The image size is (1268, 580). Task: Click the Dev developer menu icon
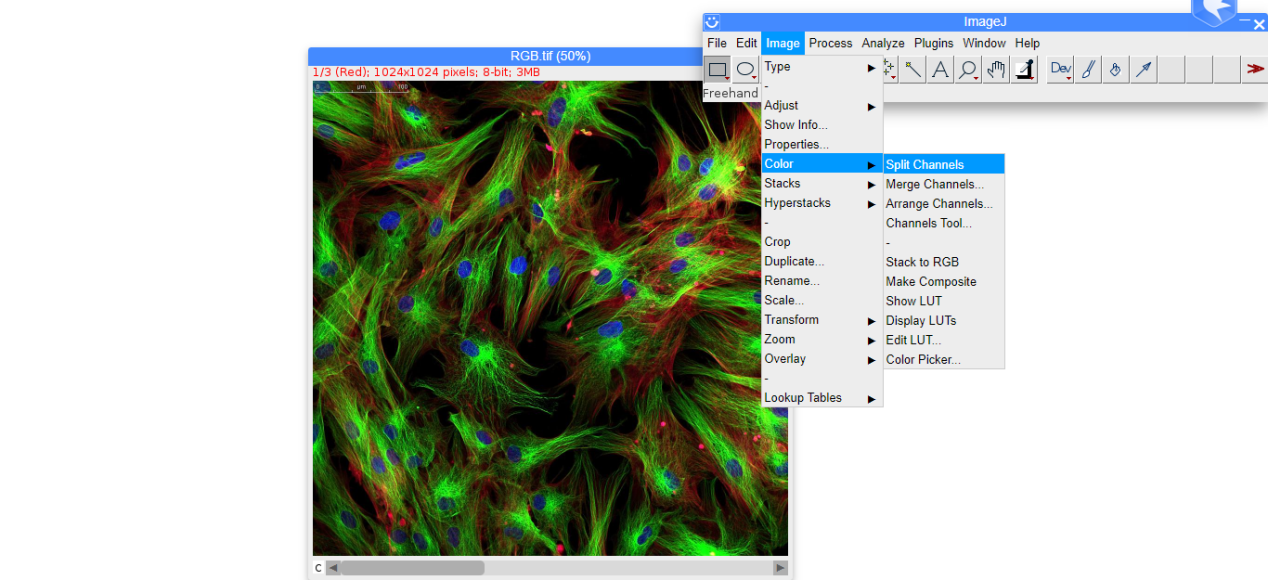coord(1060,69)
